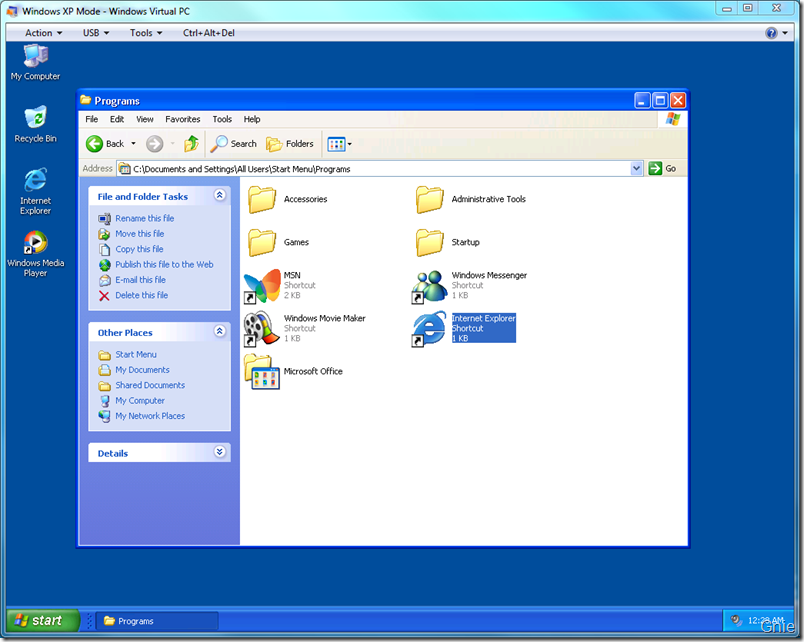Image resolution: width=804 pixels, height=642 pixels.
Task: Click the Rename this file link
Action: 144,218
